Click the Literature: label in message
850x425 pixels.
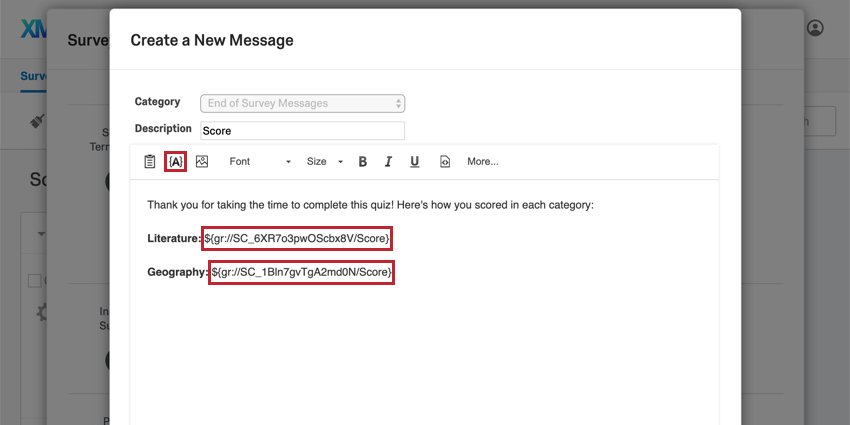click(174, 239)
